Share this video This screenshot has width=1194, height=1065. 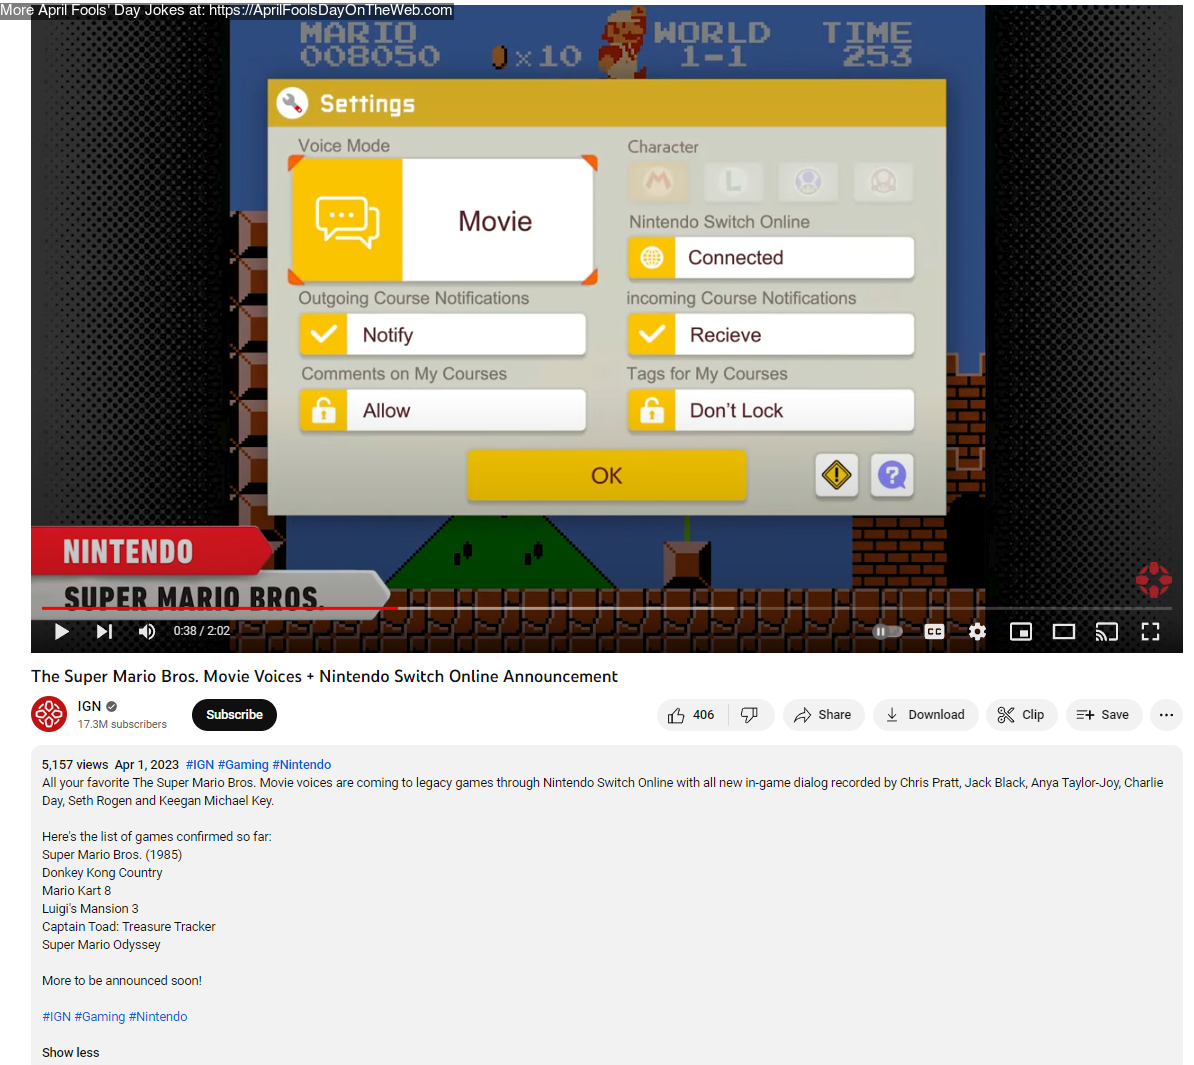tap(823, 715)
